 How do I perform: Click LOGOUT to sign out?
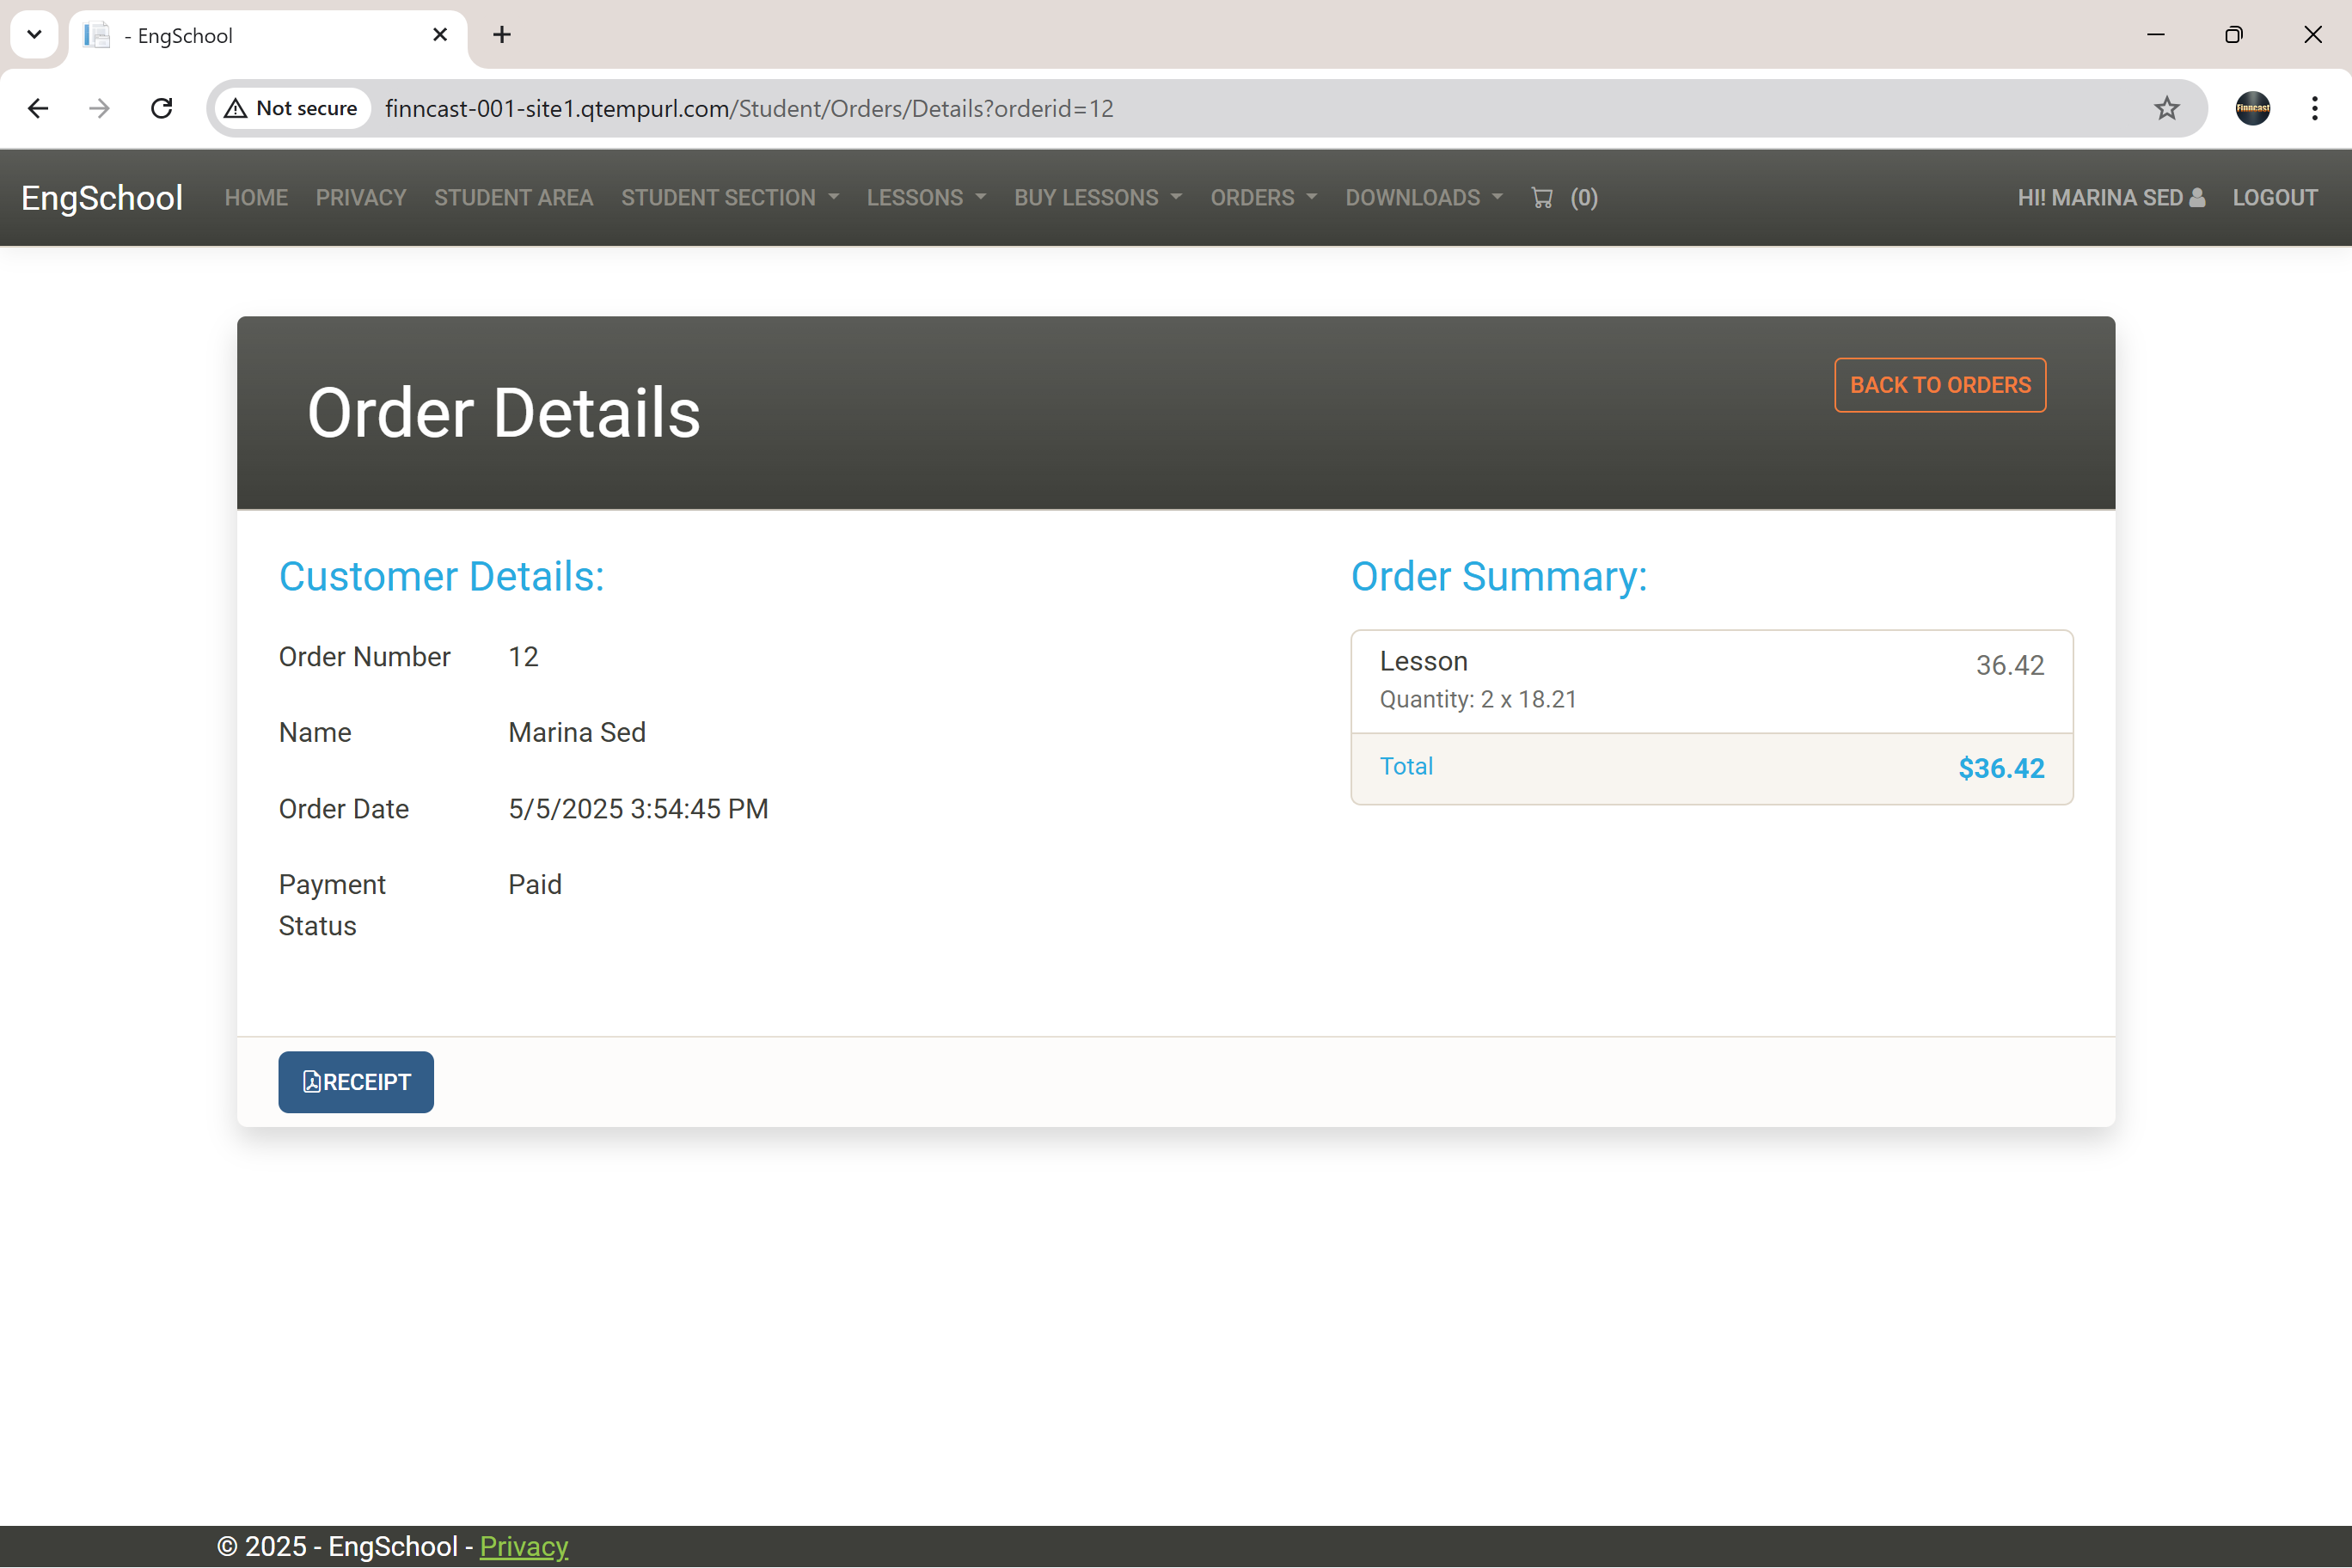pyautogui.click(x=2276, y=197)
